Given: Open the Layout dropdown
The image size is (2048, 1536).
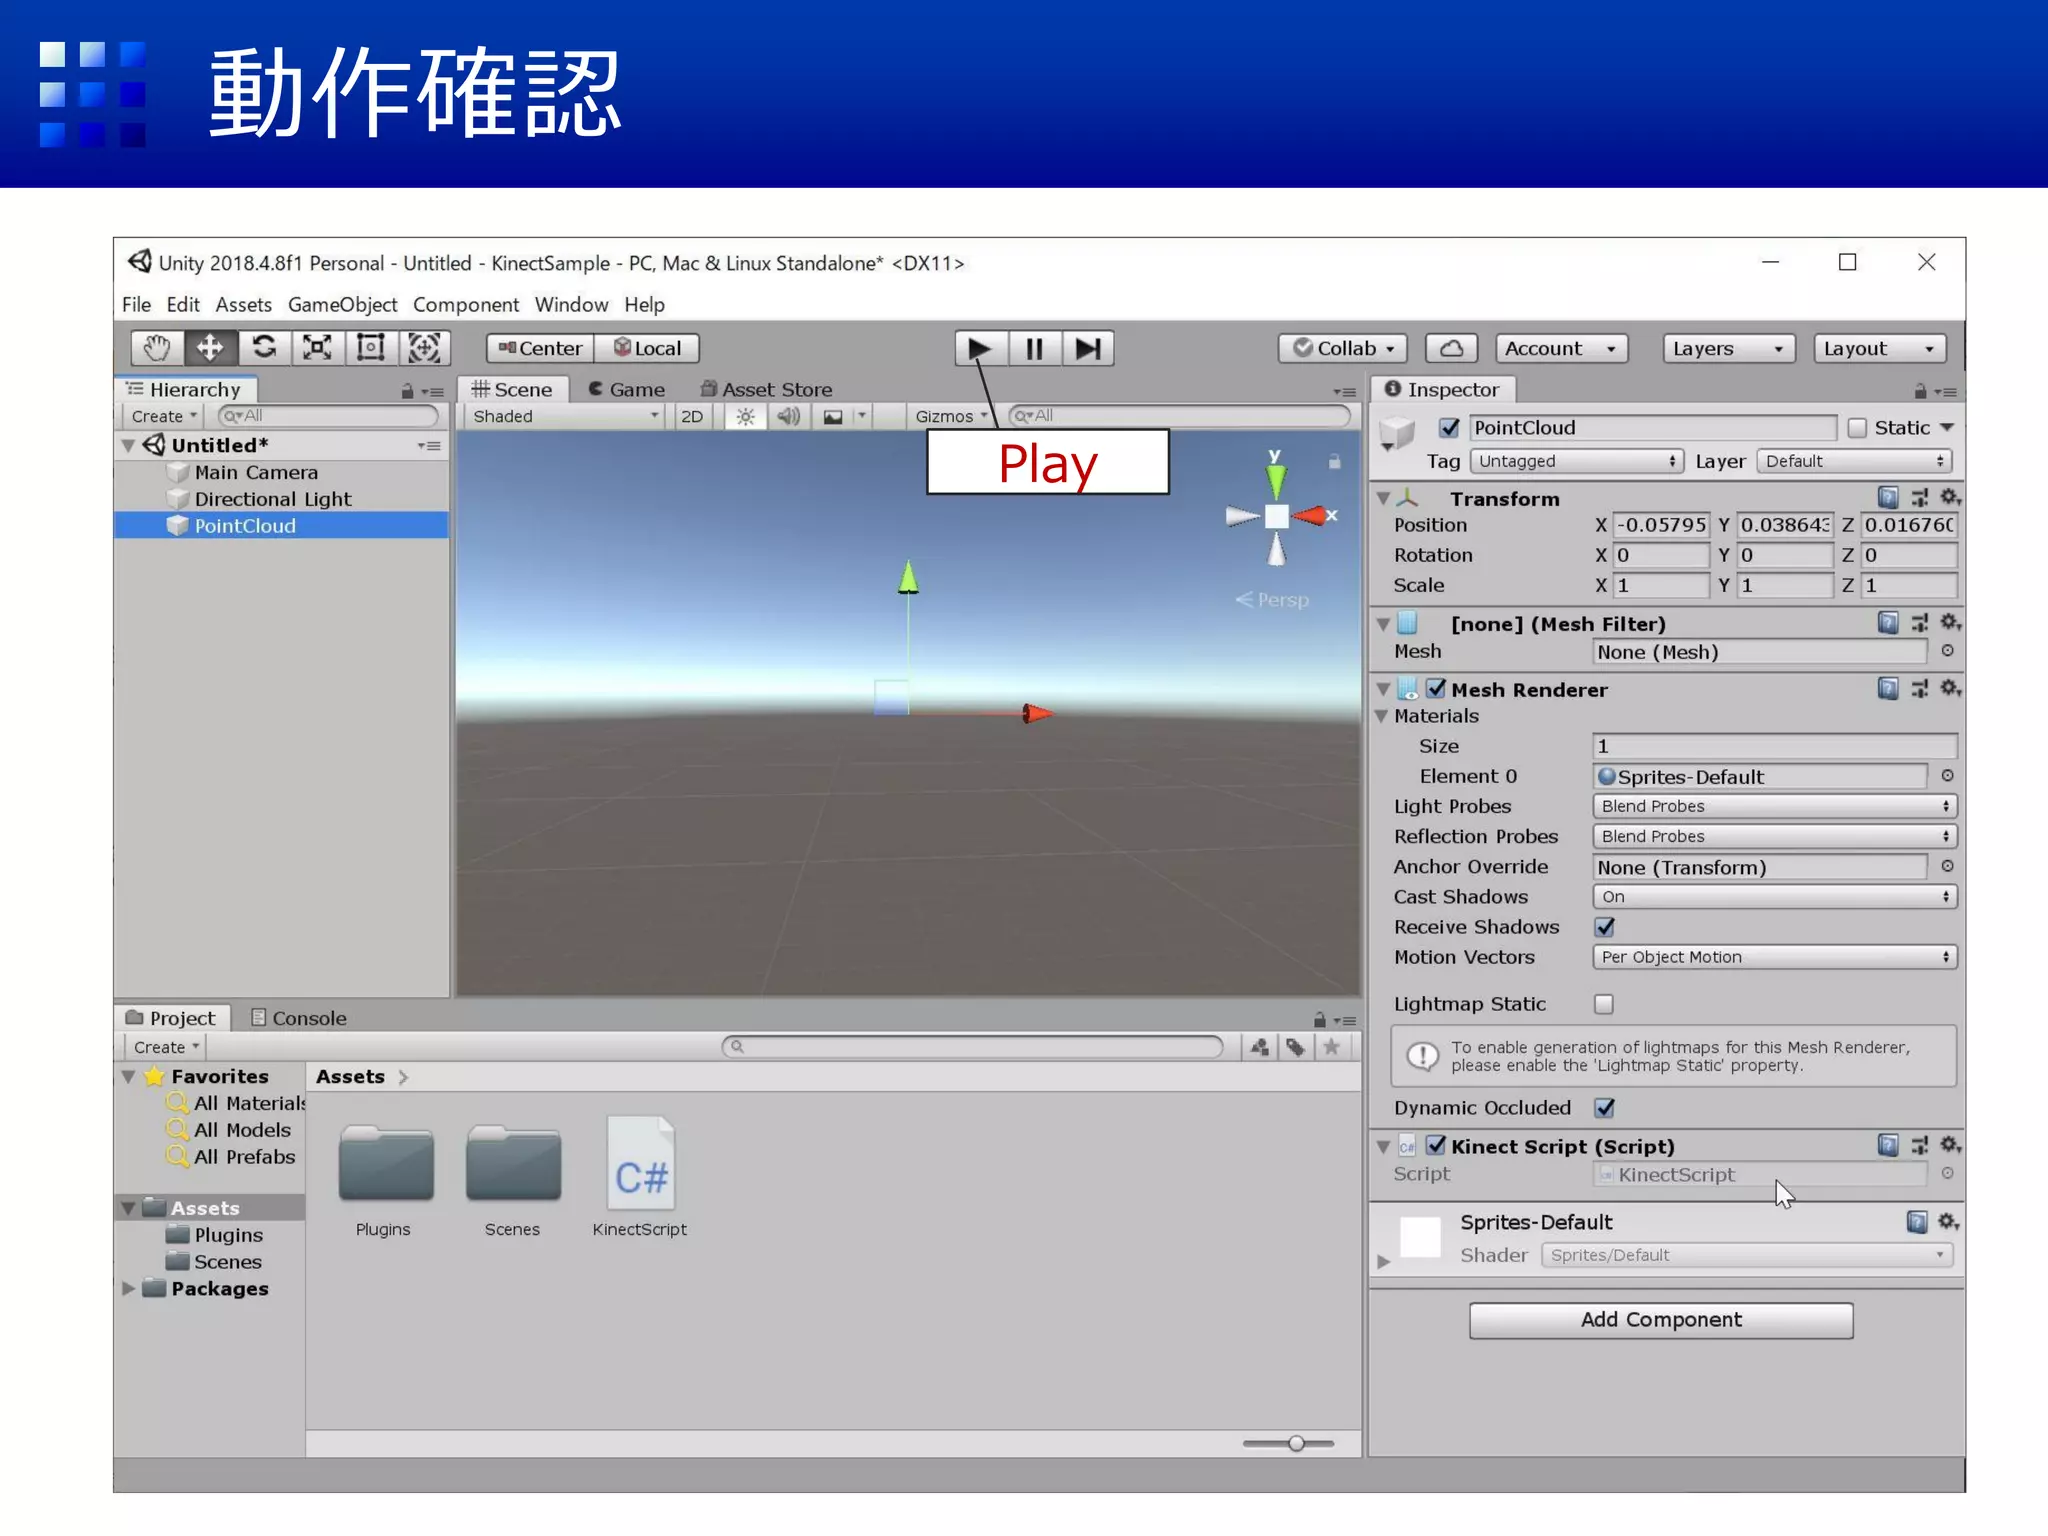Looking at the screenshot, I should (1880, 349).
